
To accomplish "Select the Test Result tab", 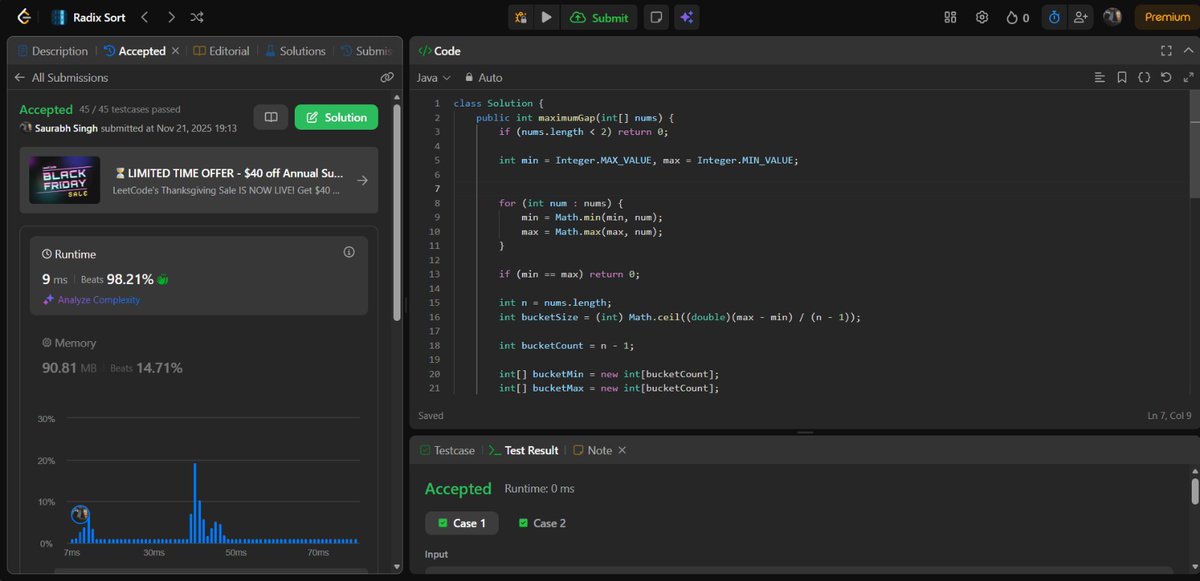I will (x=523, y=451).
